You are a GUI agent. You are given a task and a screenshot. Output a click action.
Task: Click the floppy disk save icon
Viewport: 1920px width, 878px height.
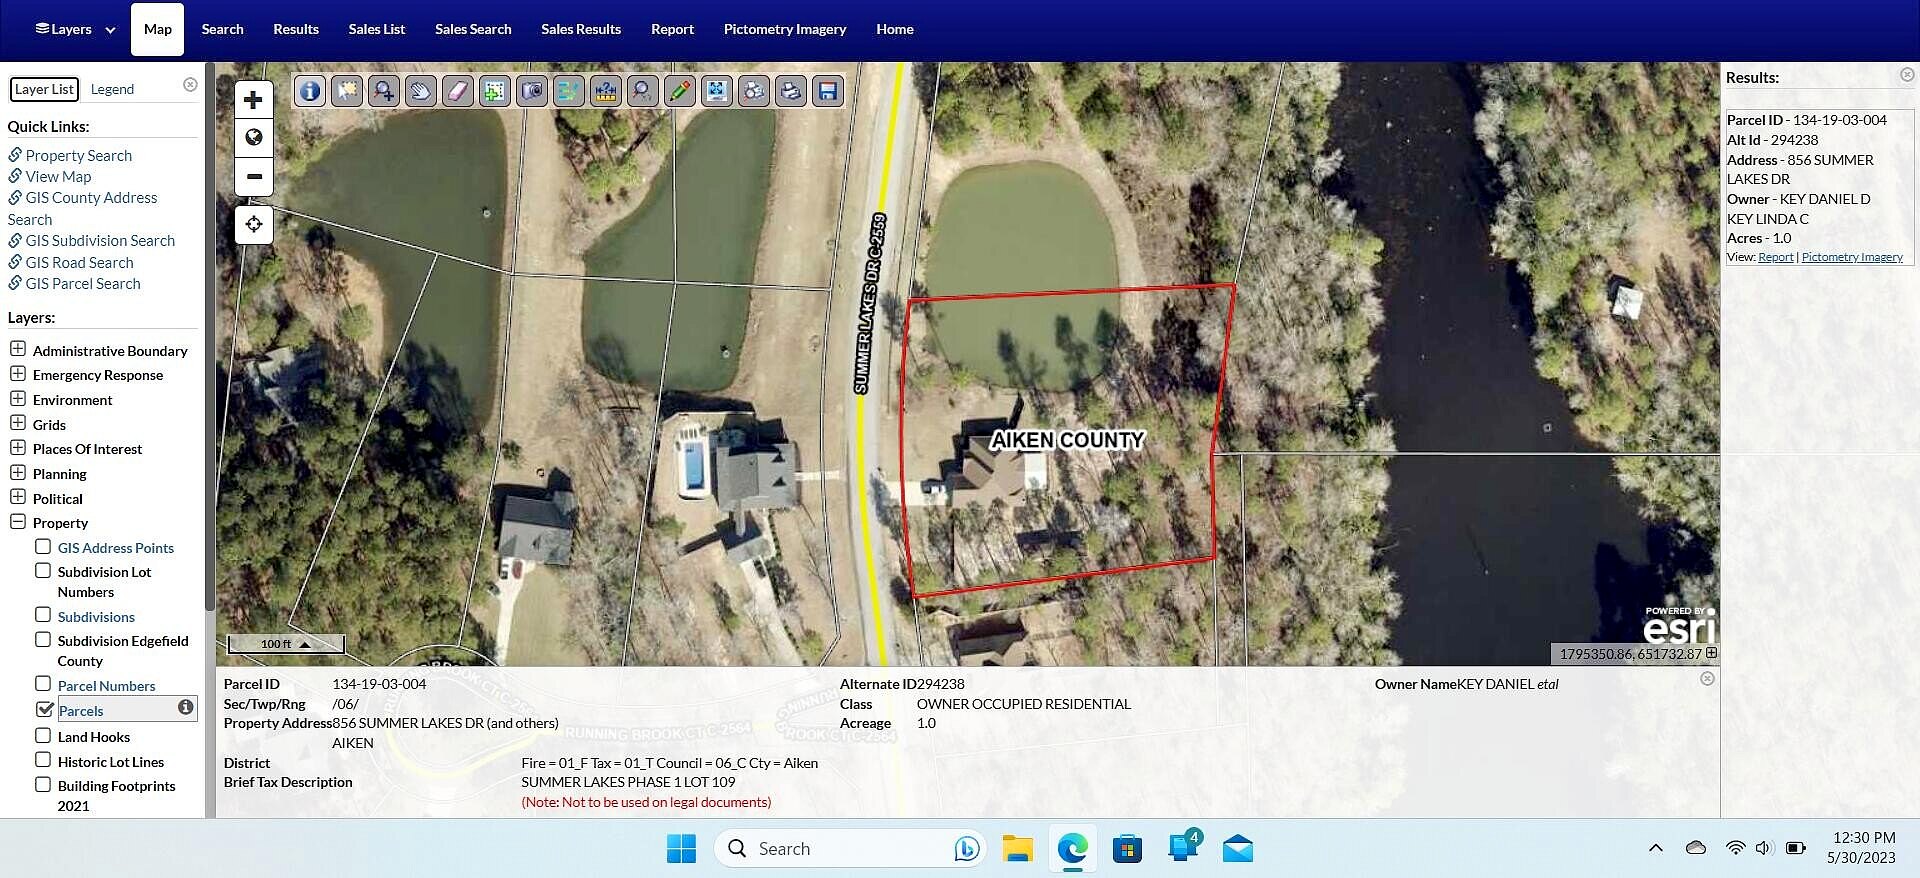coord(828,91)
